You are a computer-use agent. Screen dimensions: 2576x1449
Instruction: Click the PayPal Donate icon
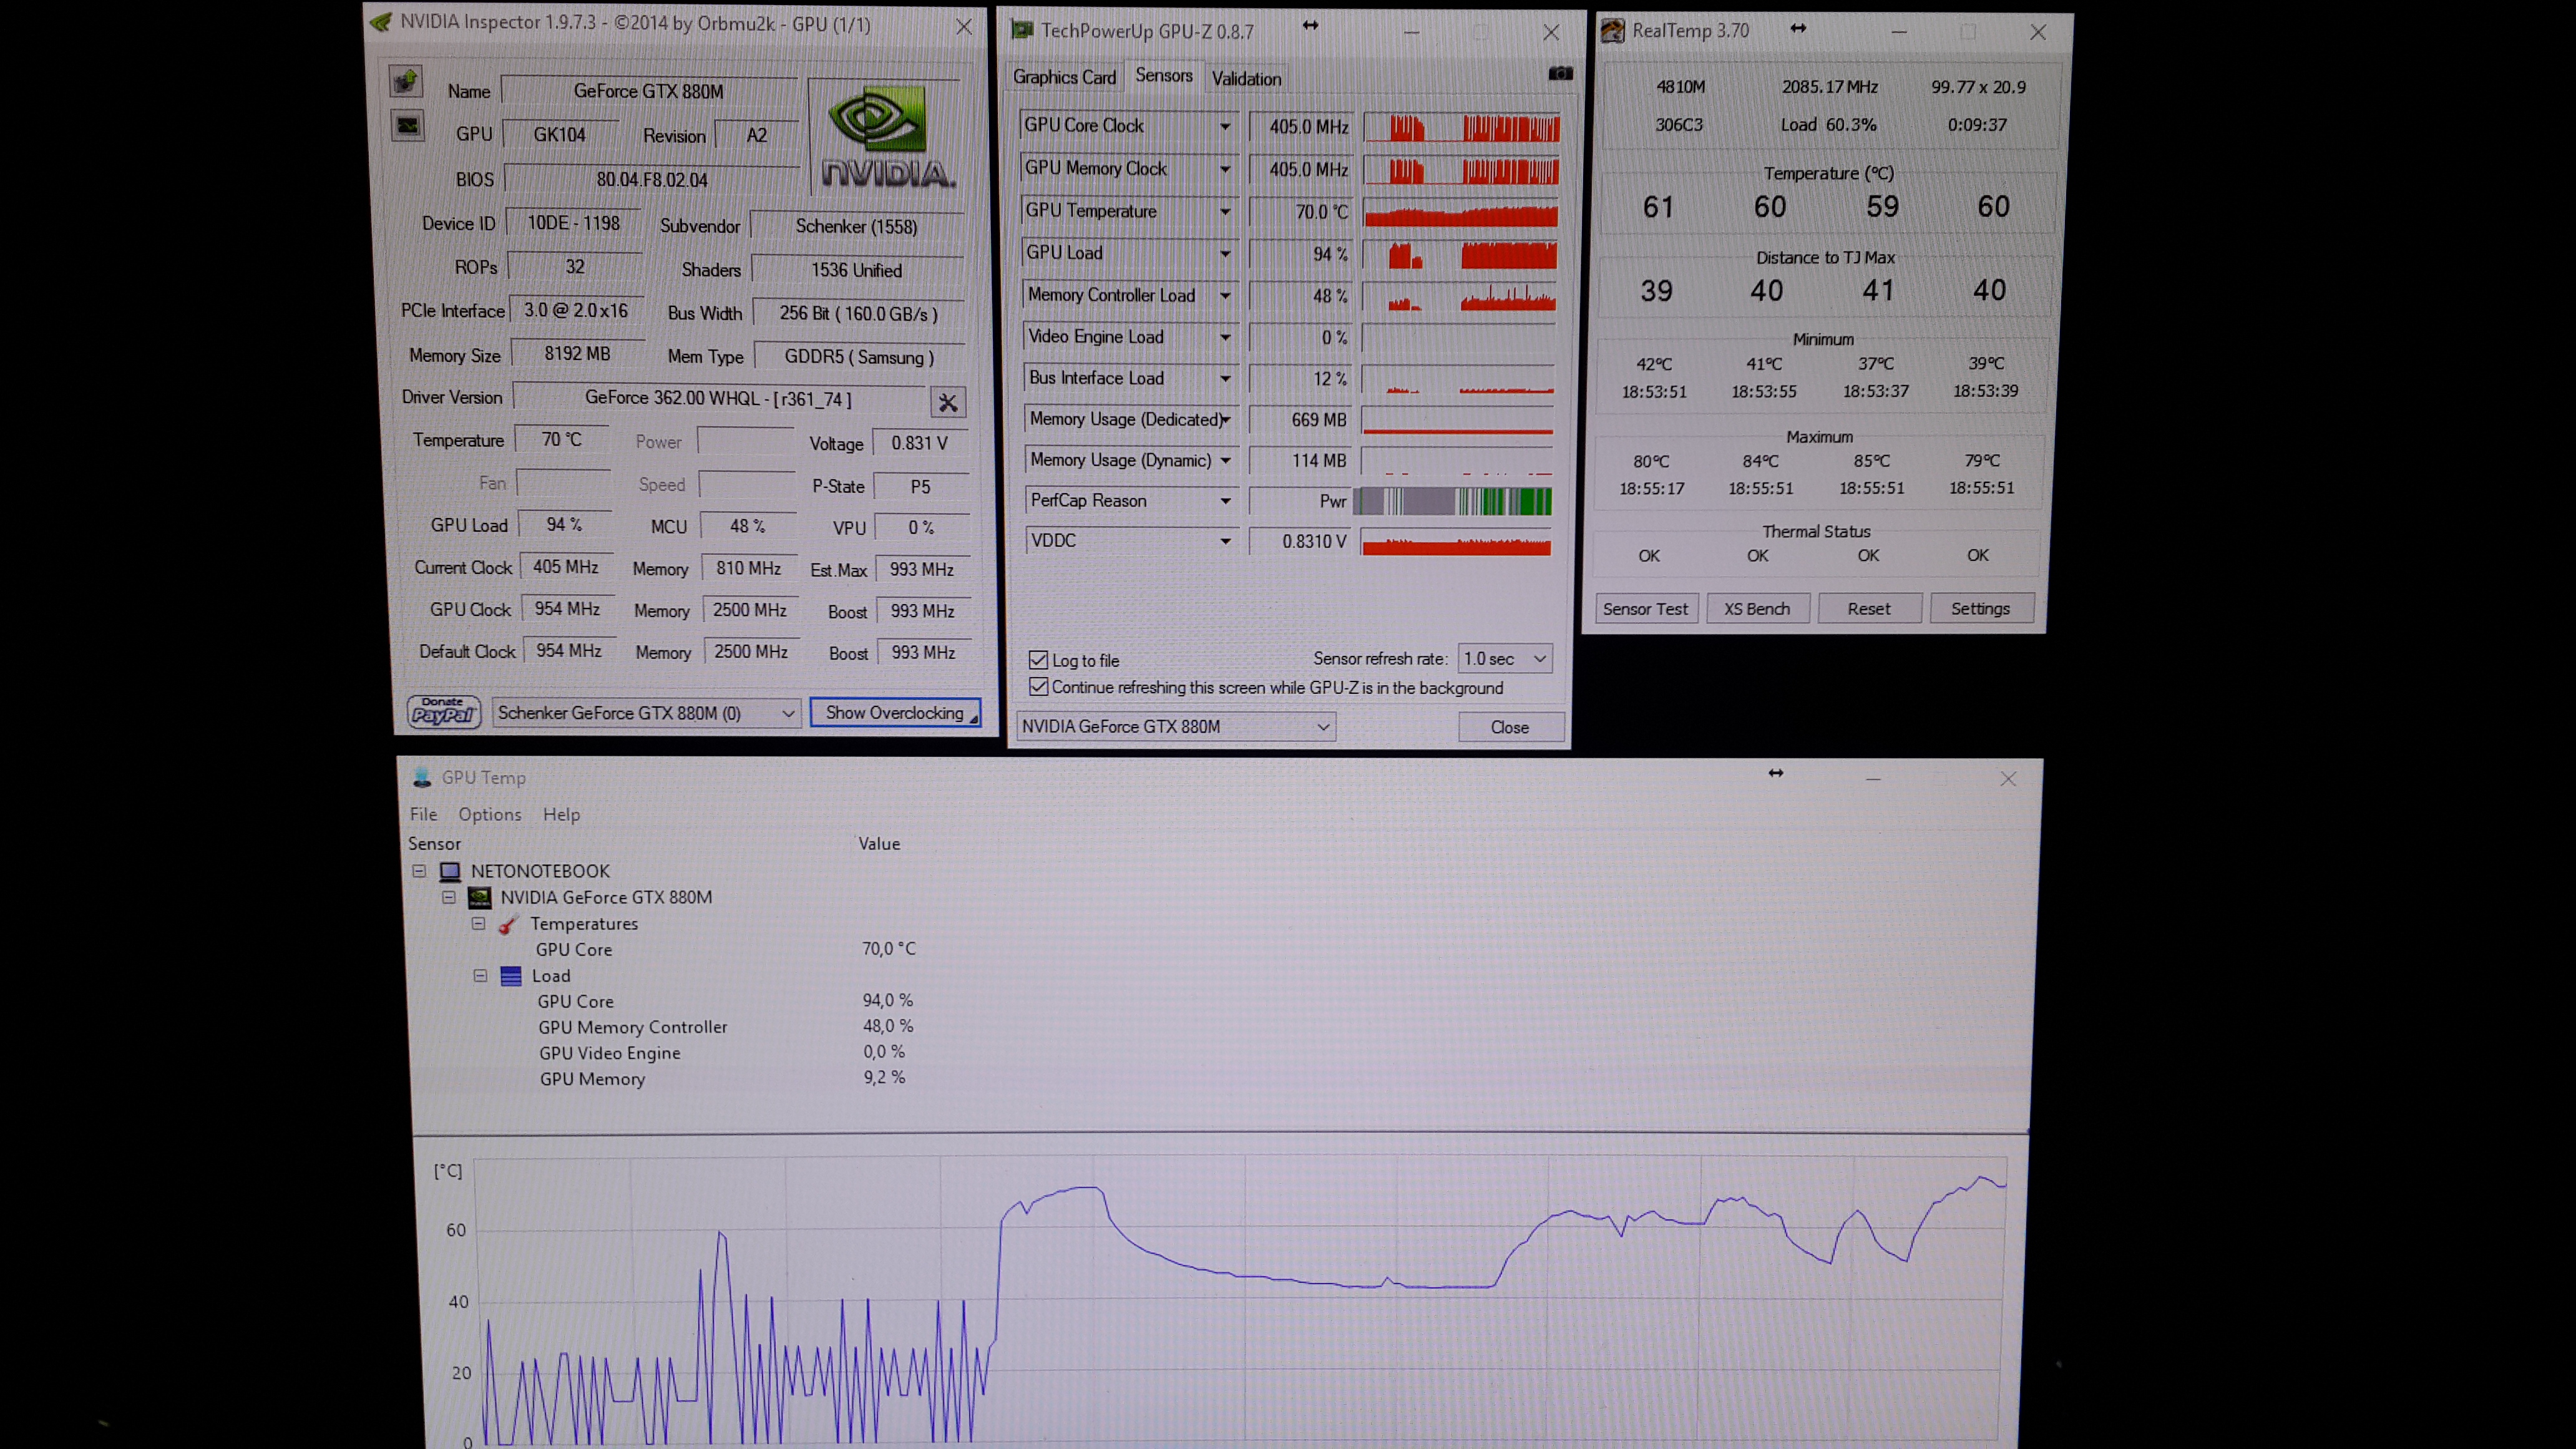[444, 712]
